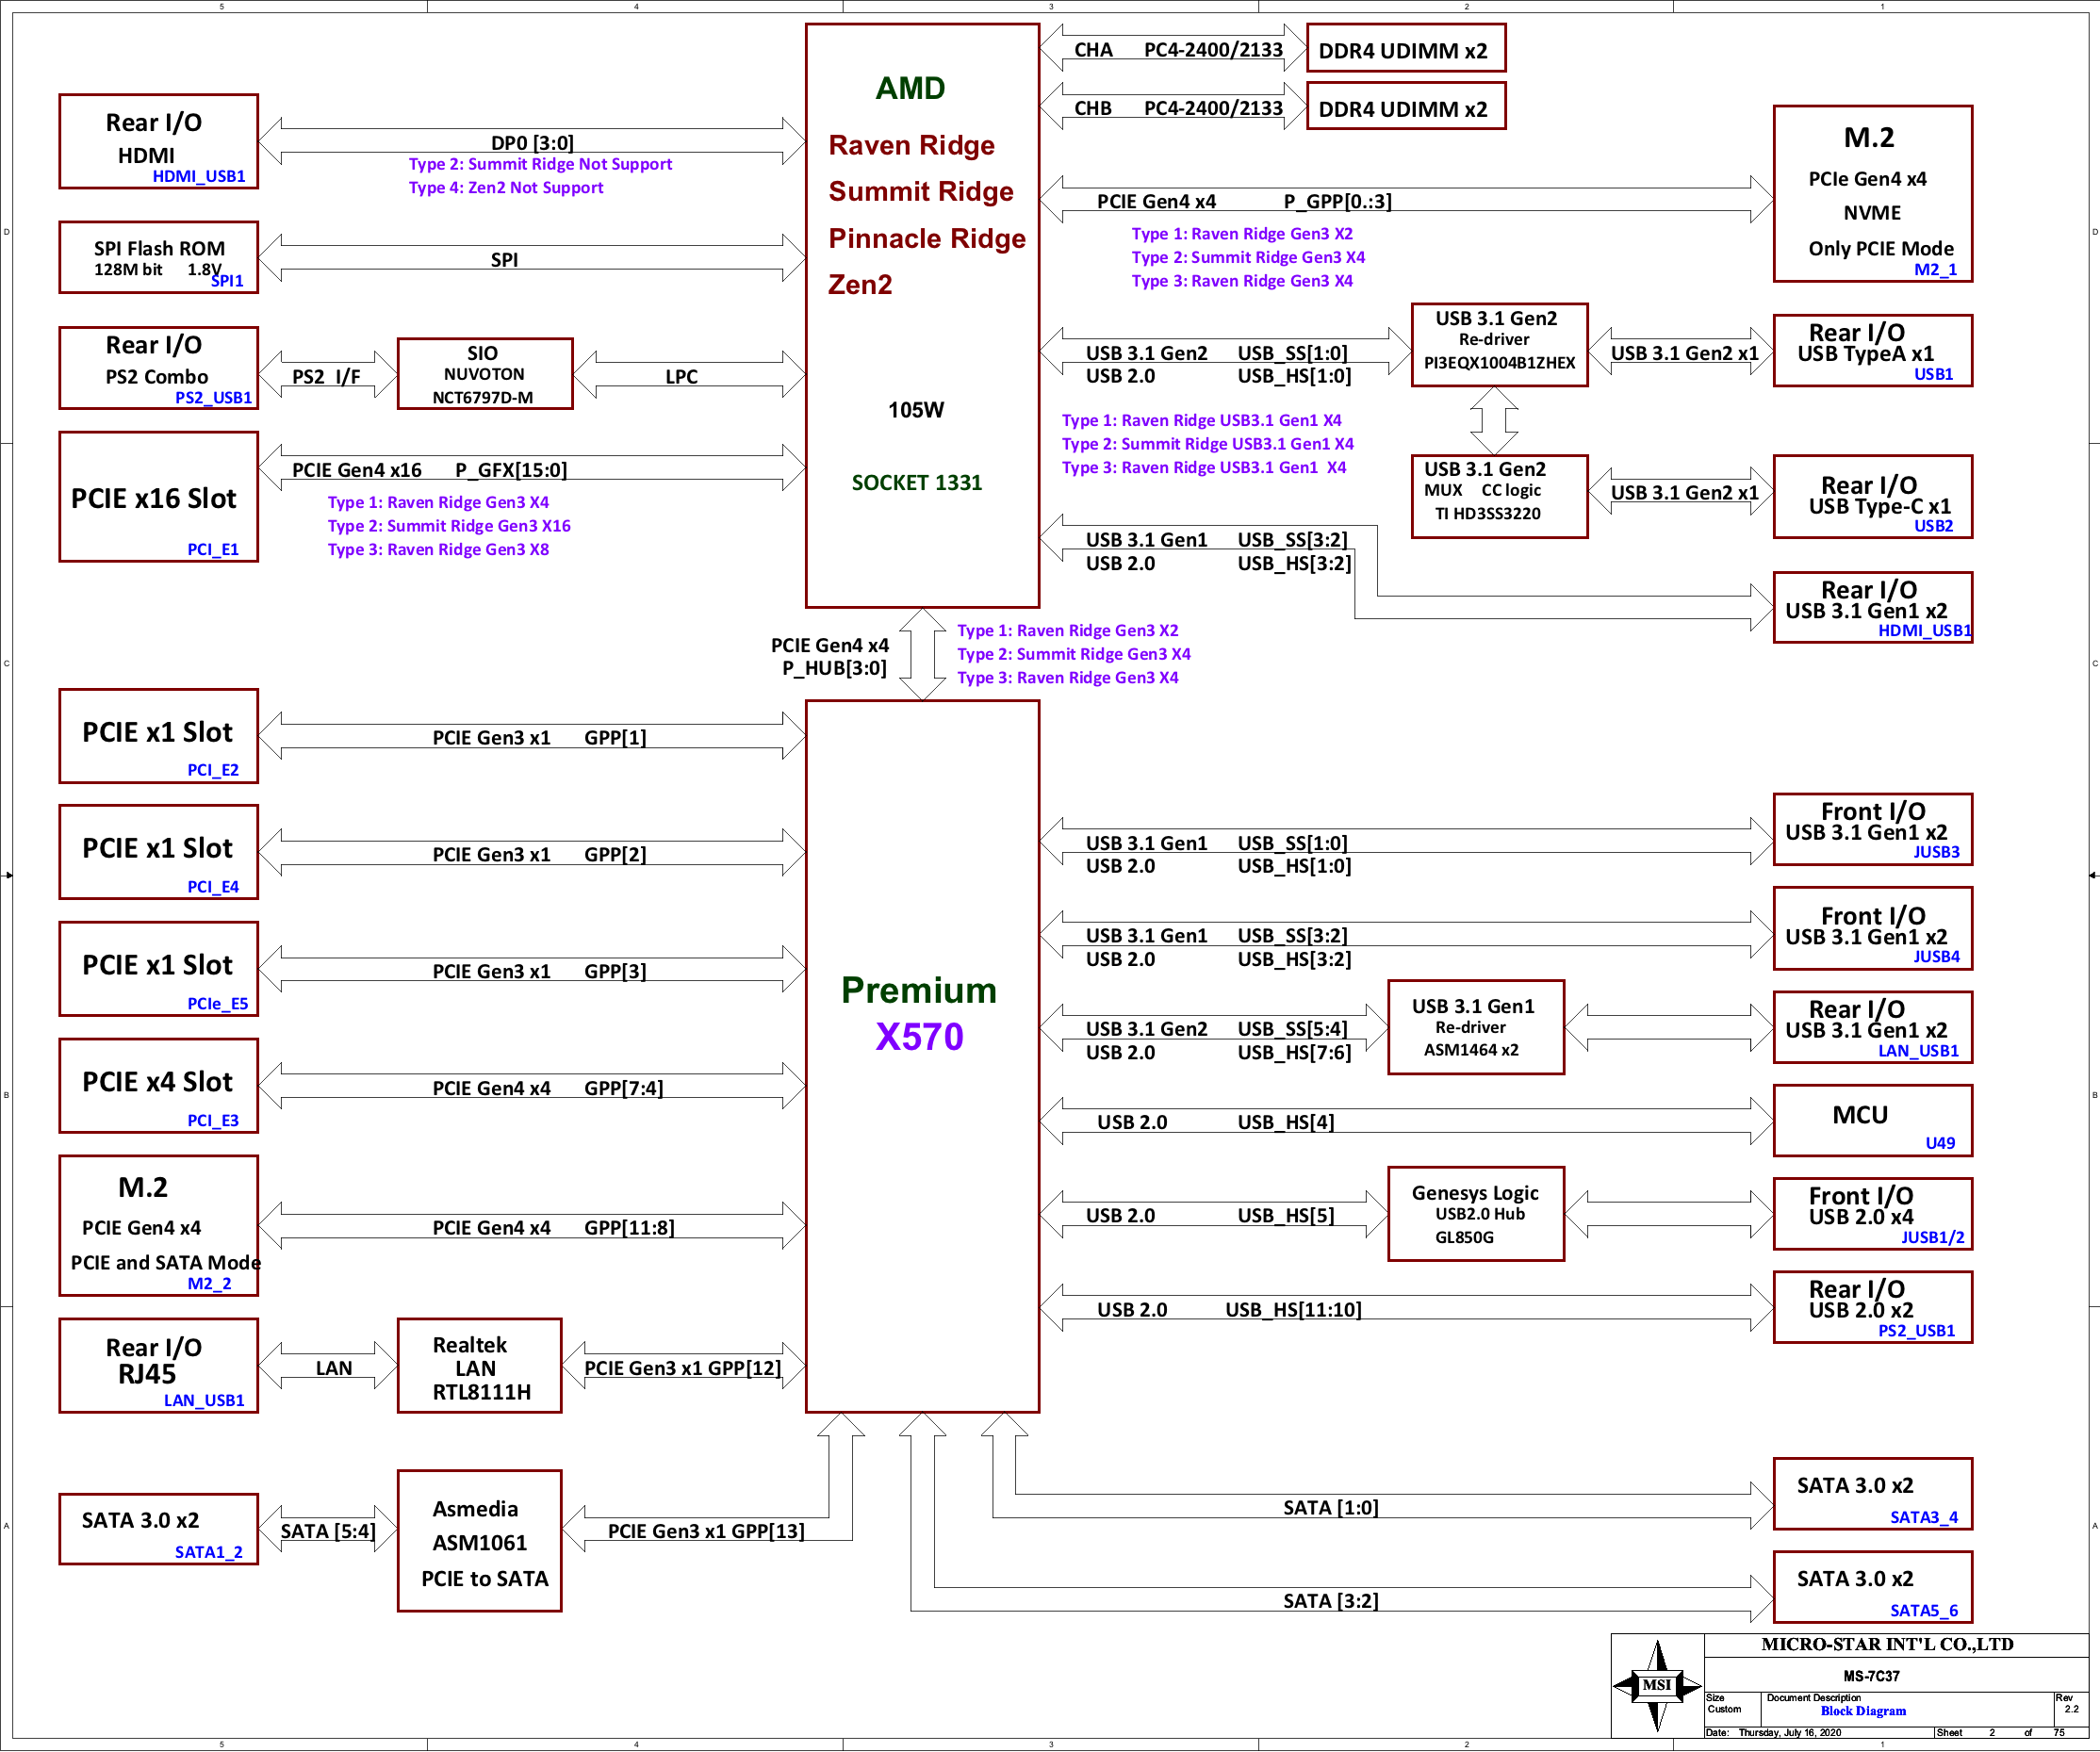Image resolution: width=2100 pixels, height=1752 pixels.
Task: Select the SIO NUVOTON NCT6797D-M block
Action: coord(485,374)
